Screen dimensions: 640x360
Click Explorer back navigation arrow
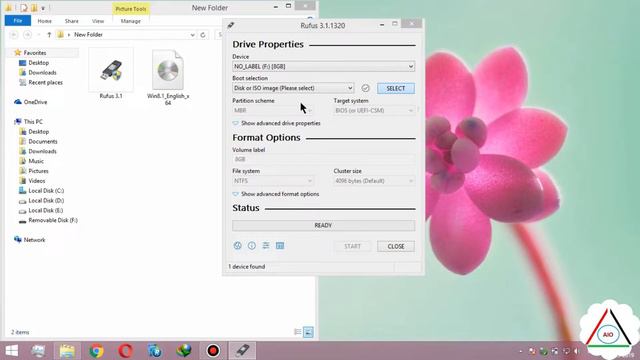[13, 35]
